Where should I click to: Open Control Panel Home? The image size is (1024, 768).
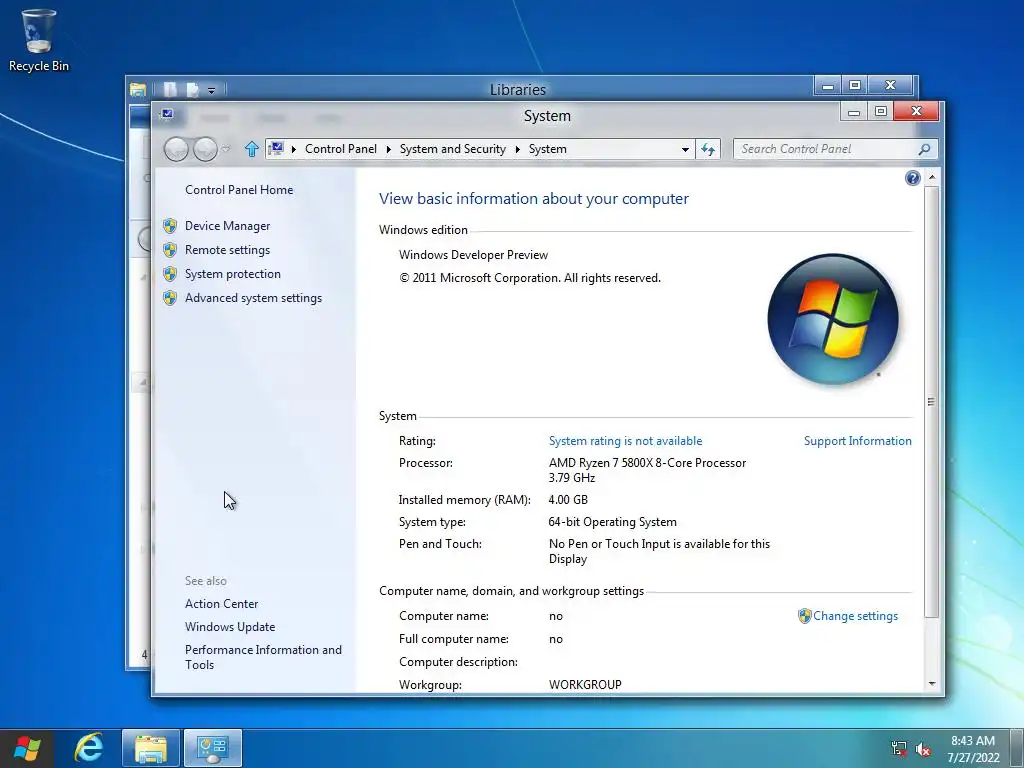point(239,190)
